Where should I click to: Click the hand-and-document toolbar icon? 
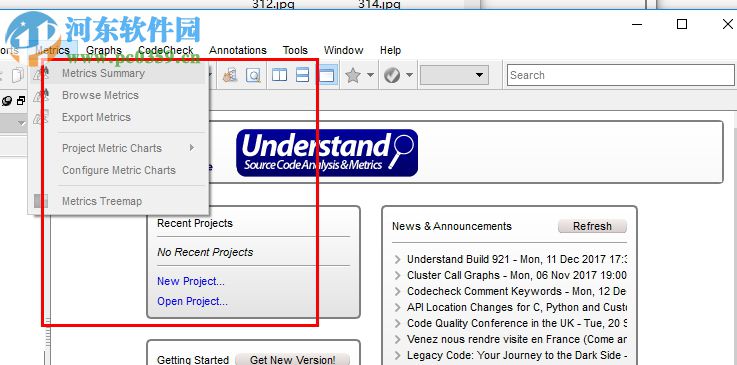230,75
